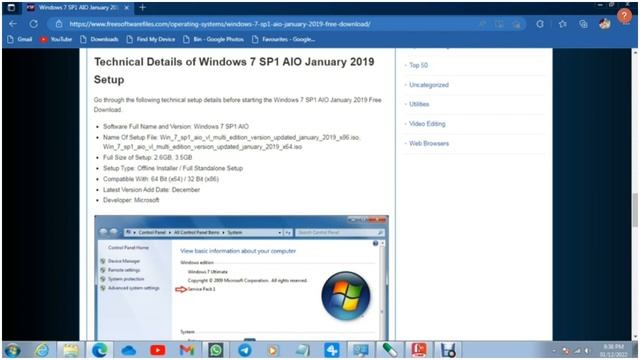Click the x86.iso setup file name
This screenshot has width=640, height=360.
click(260, 137)
